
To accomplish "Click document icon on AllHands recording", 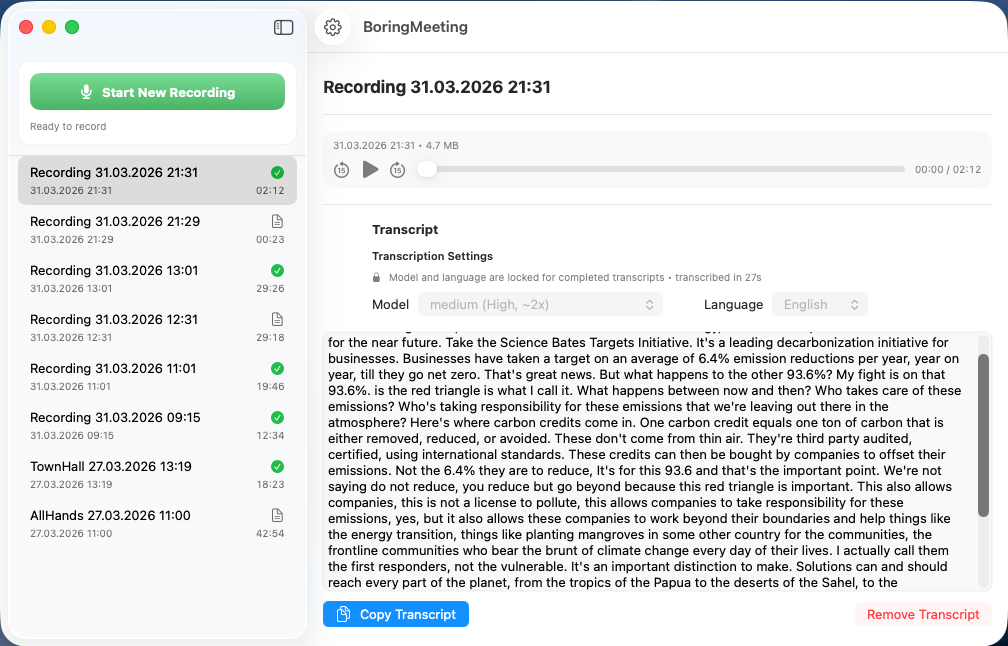I will point(277,515).
